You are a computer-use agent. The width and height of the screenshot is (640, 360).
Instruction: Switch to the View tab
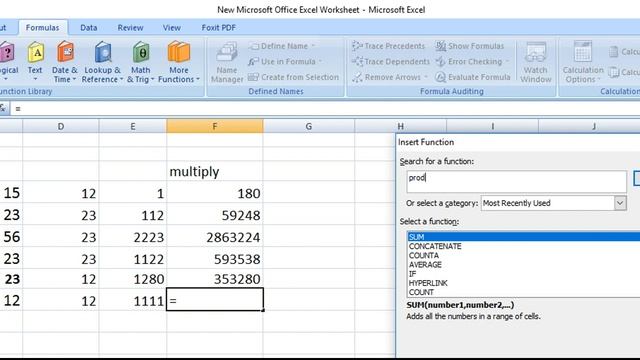(171, 28)
